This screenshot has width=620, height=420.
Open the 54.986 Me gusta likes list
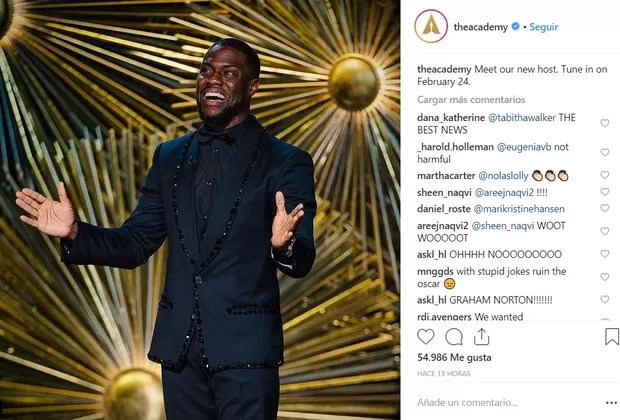coord(454,358)
